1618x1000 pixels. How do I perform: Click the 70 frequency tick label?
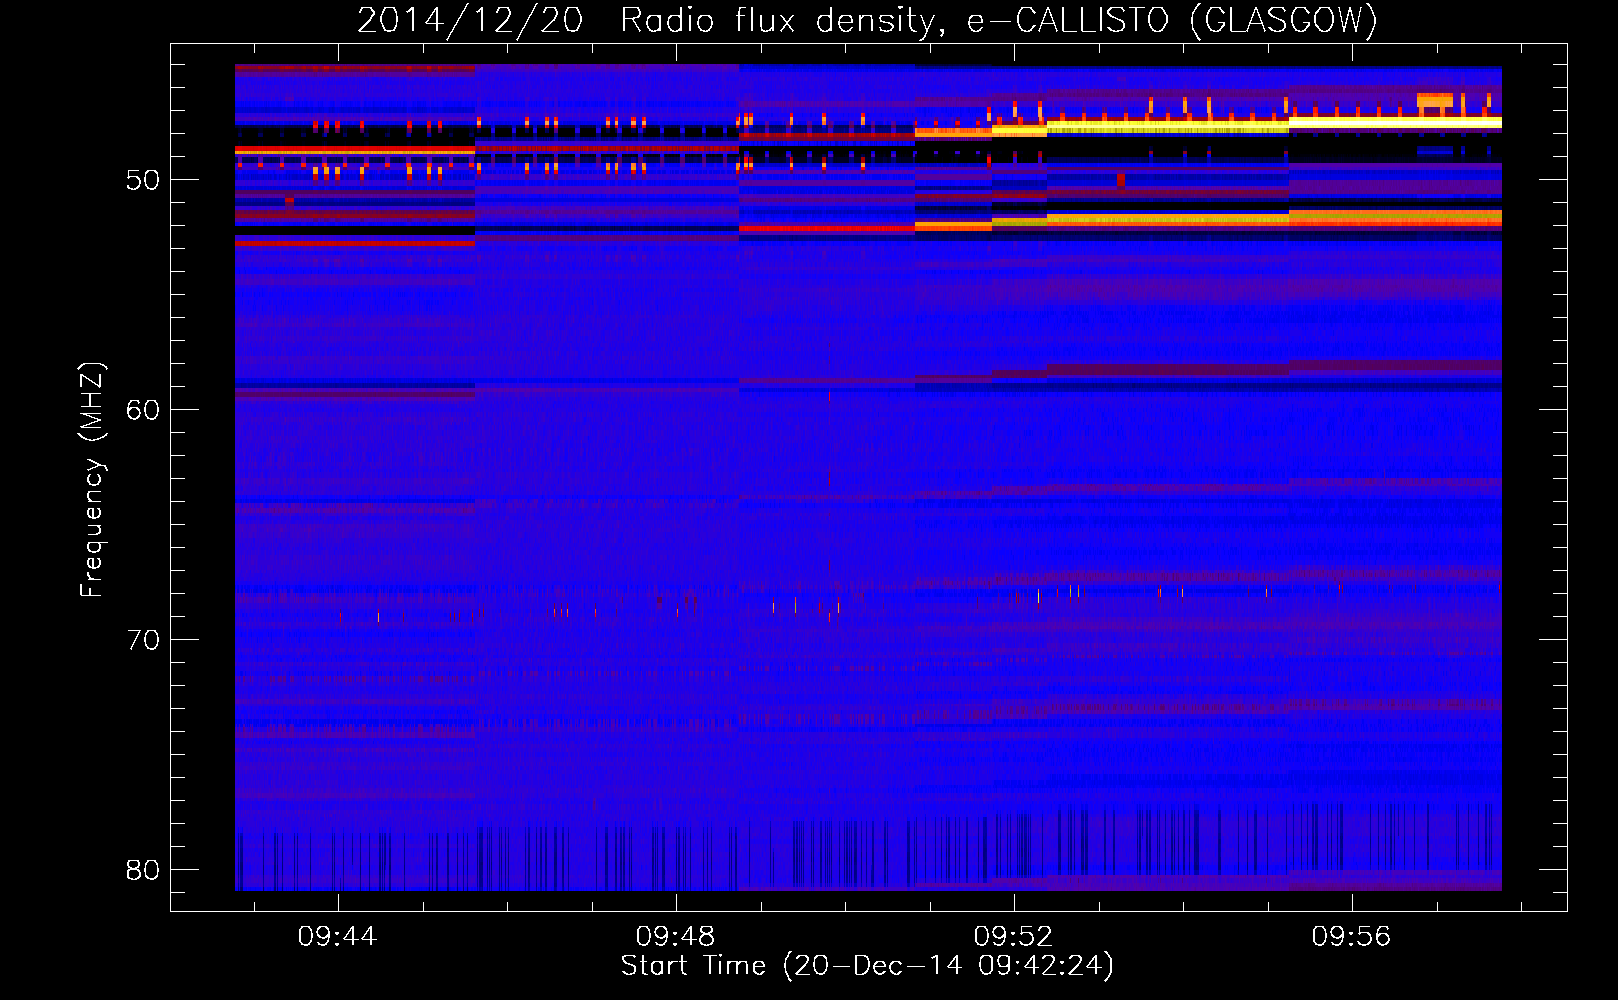[142, 640]
